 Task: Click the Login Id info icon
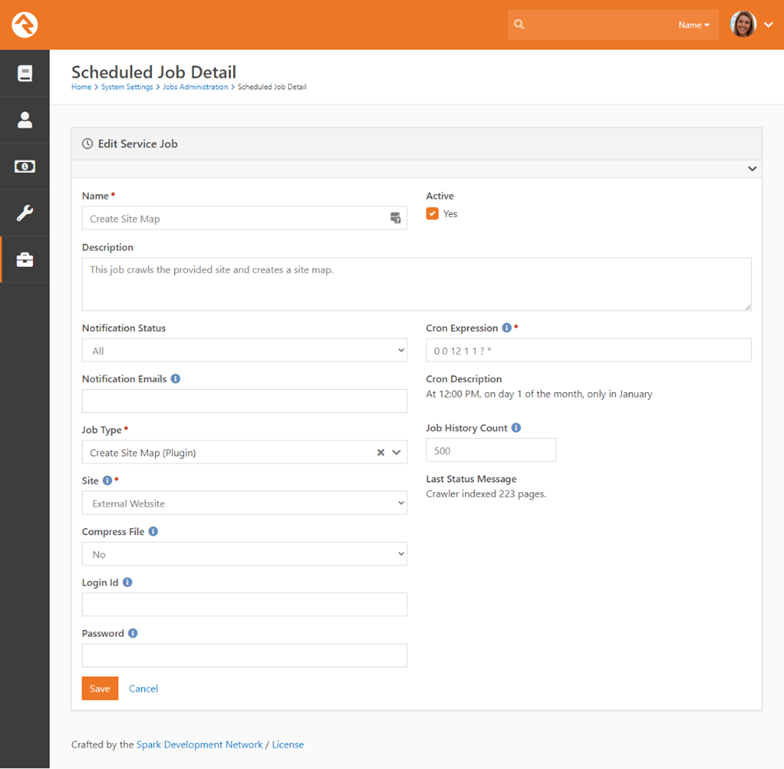[128, 582]
